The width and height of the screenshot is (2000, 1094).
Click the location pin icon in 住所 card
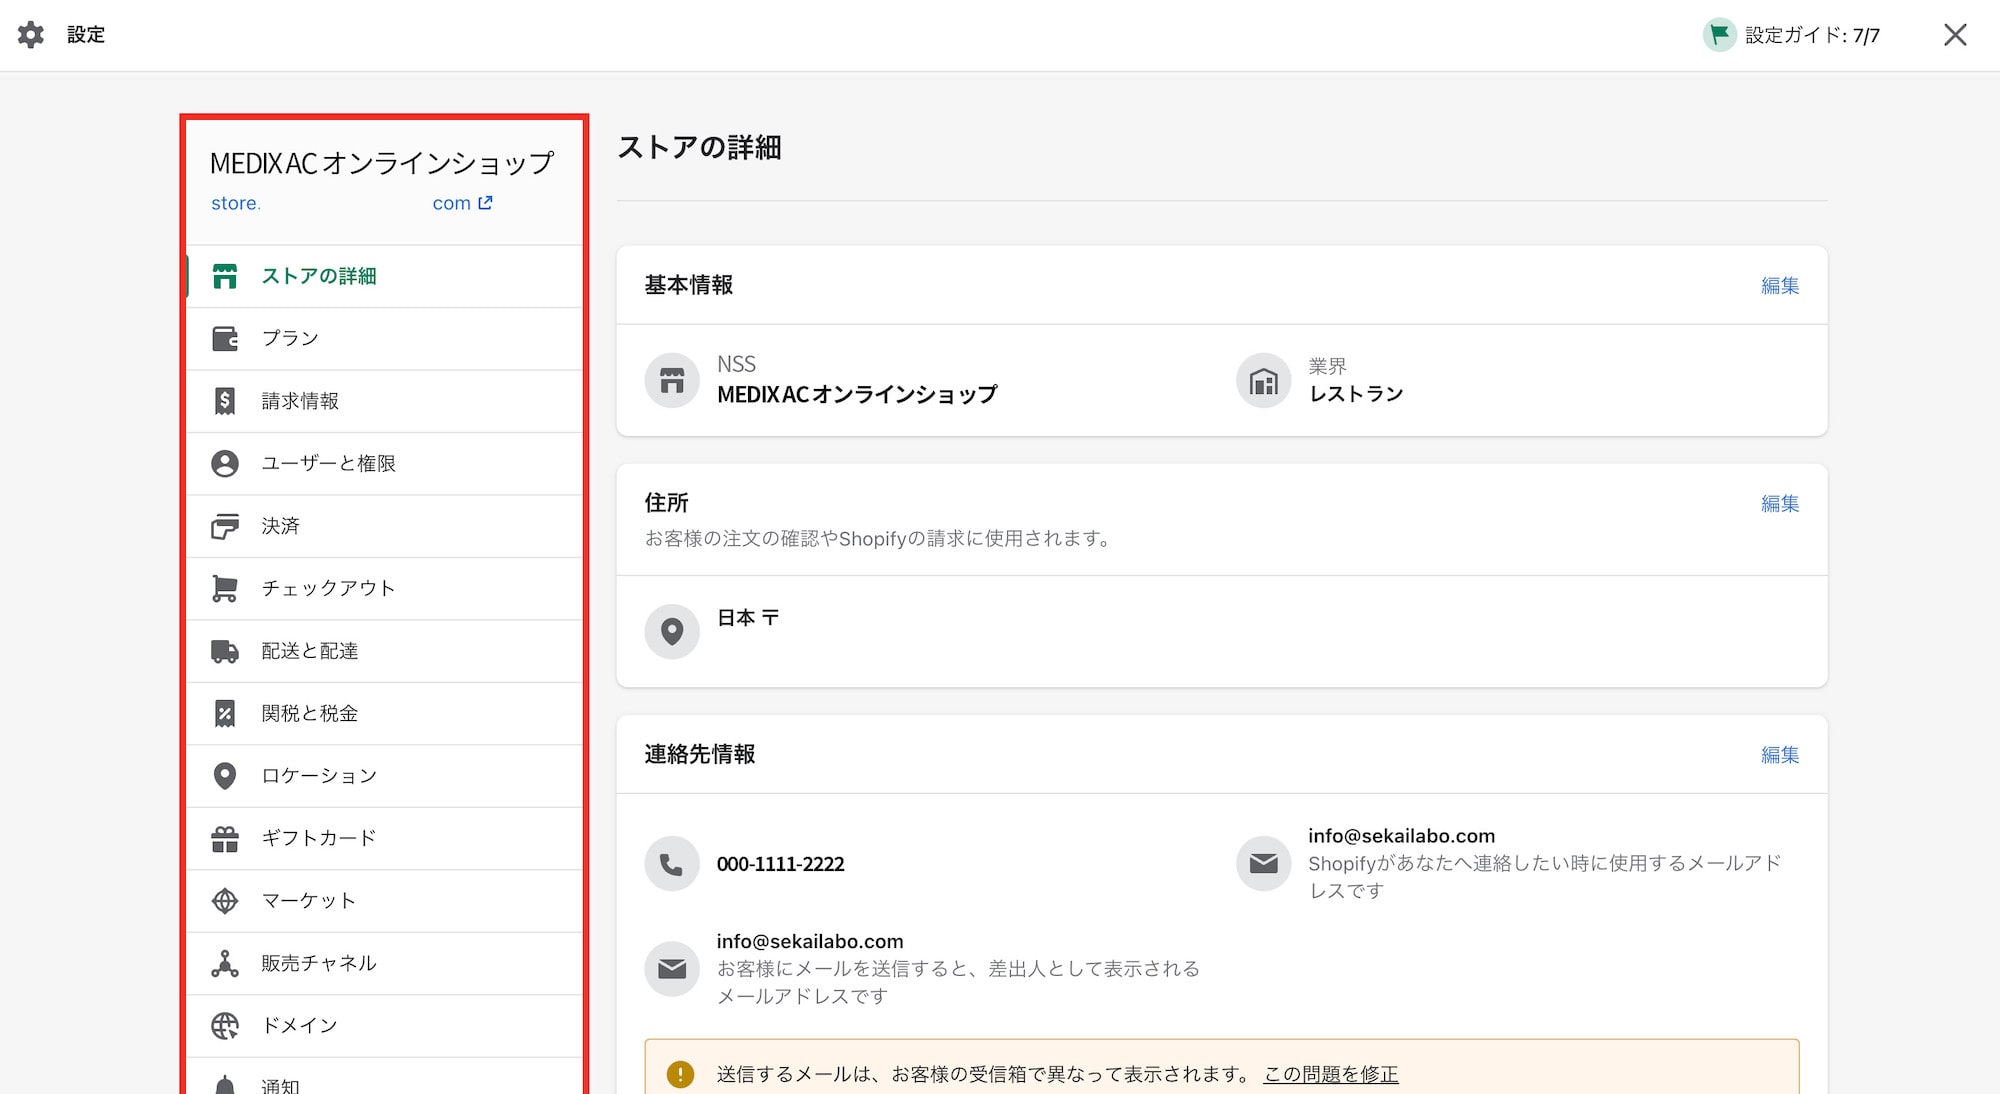click(x=672, y=631)
